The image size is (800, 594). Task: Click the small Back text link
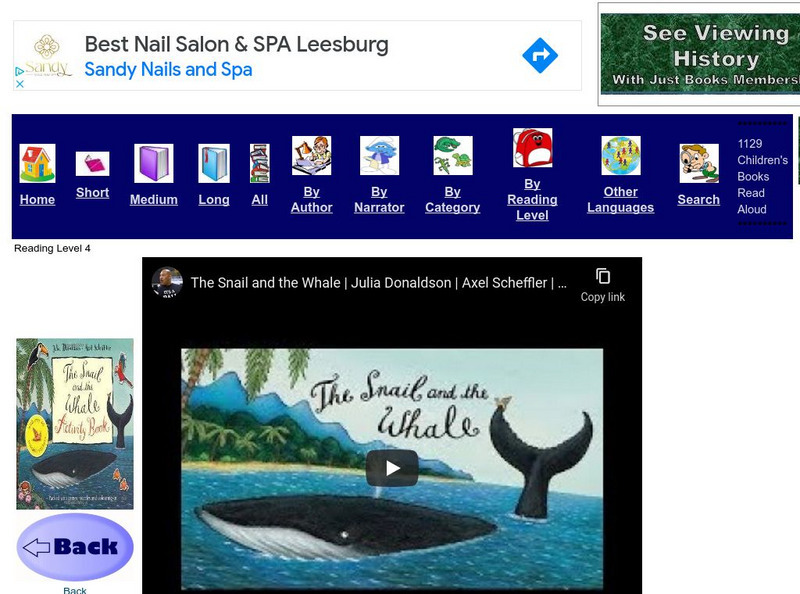point(74,590)
